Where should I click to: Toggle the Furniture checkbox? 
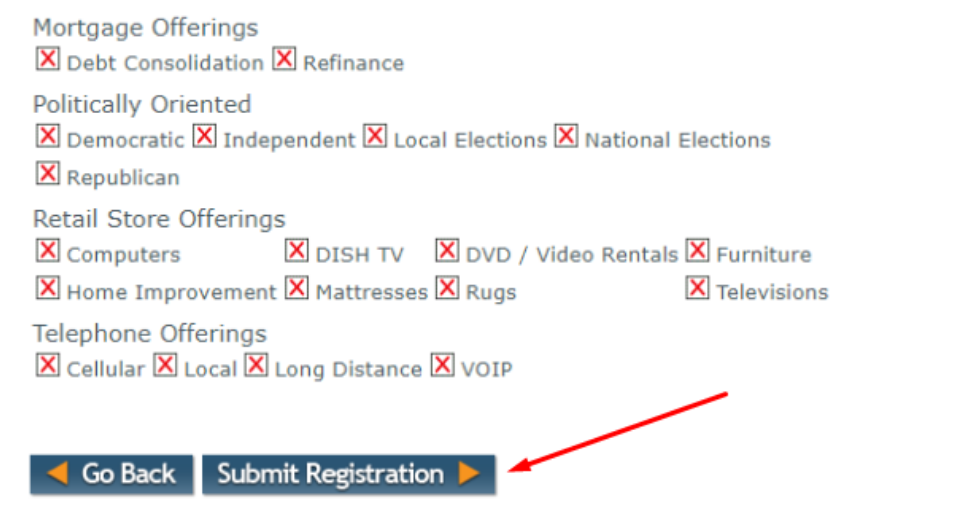(x=697, y=251)
